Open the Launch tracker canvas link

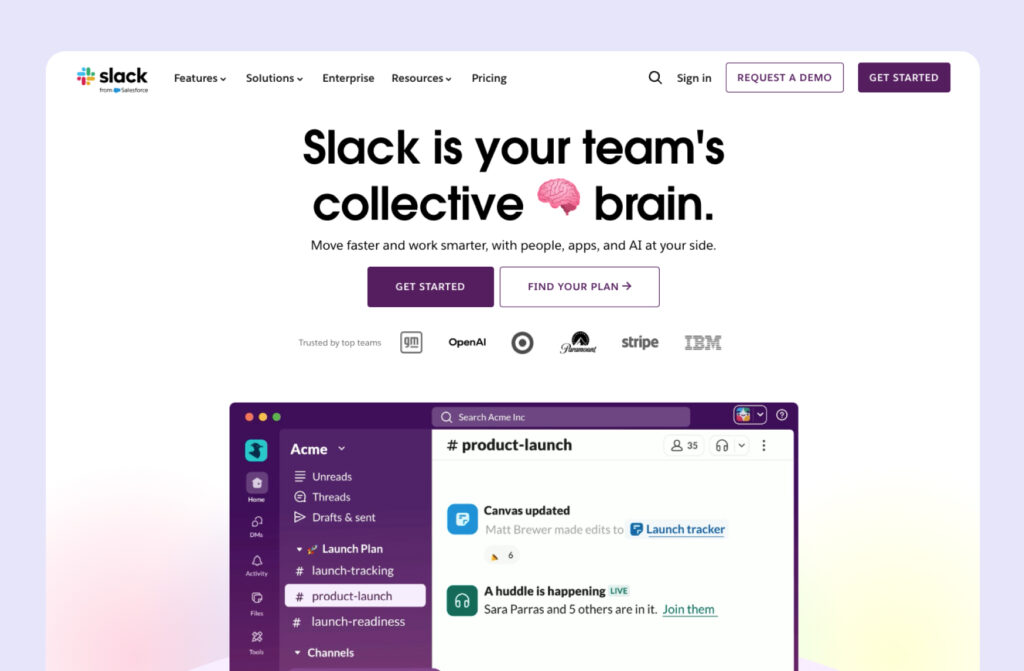[684, 530]
